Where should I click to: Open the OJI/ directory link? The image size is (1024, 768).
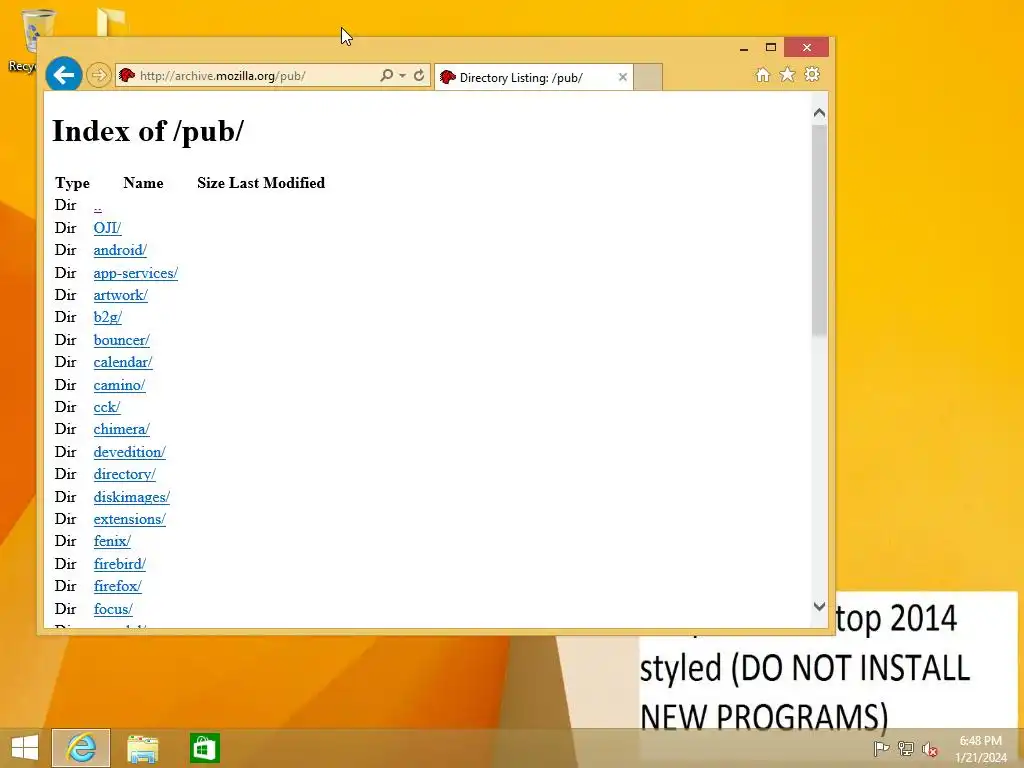coord(107,228)
